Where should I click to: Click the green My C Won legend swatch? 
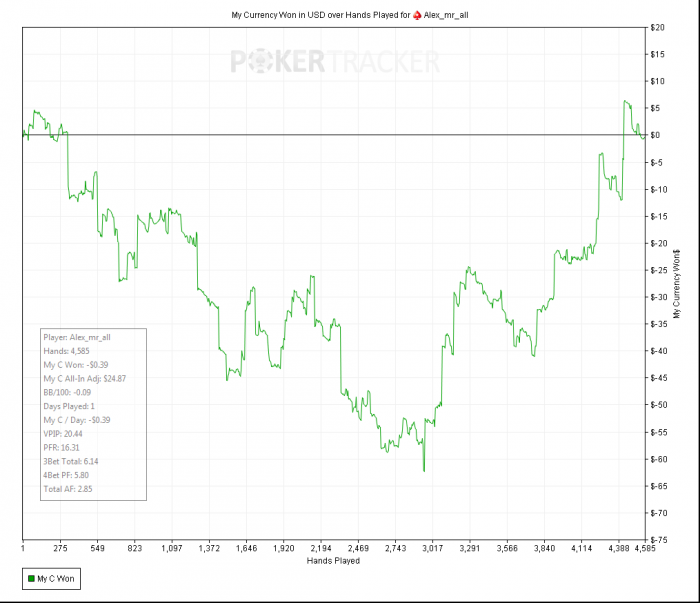(x=31, y=578)
